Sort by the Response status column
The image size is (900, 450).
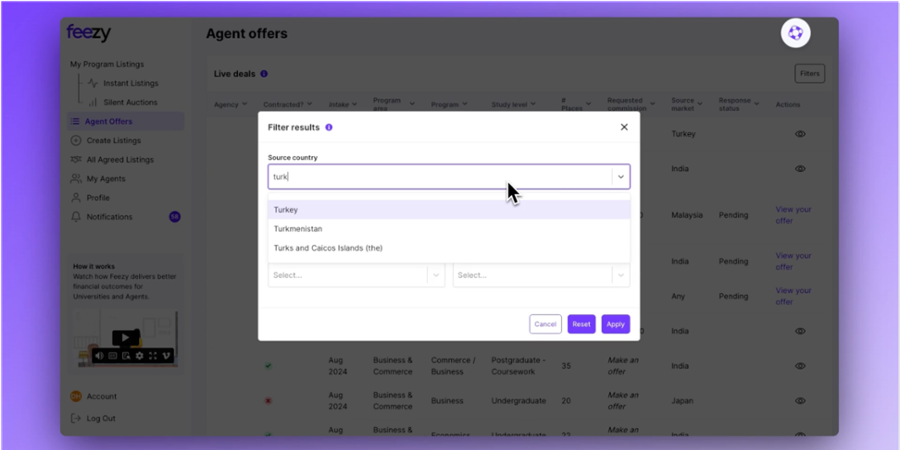[x=739, y=104]
